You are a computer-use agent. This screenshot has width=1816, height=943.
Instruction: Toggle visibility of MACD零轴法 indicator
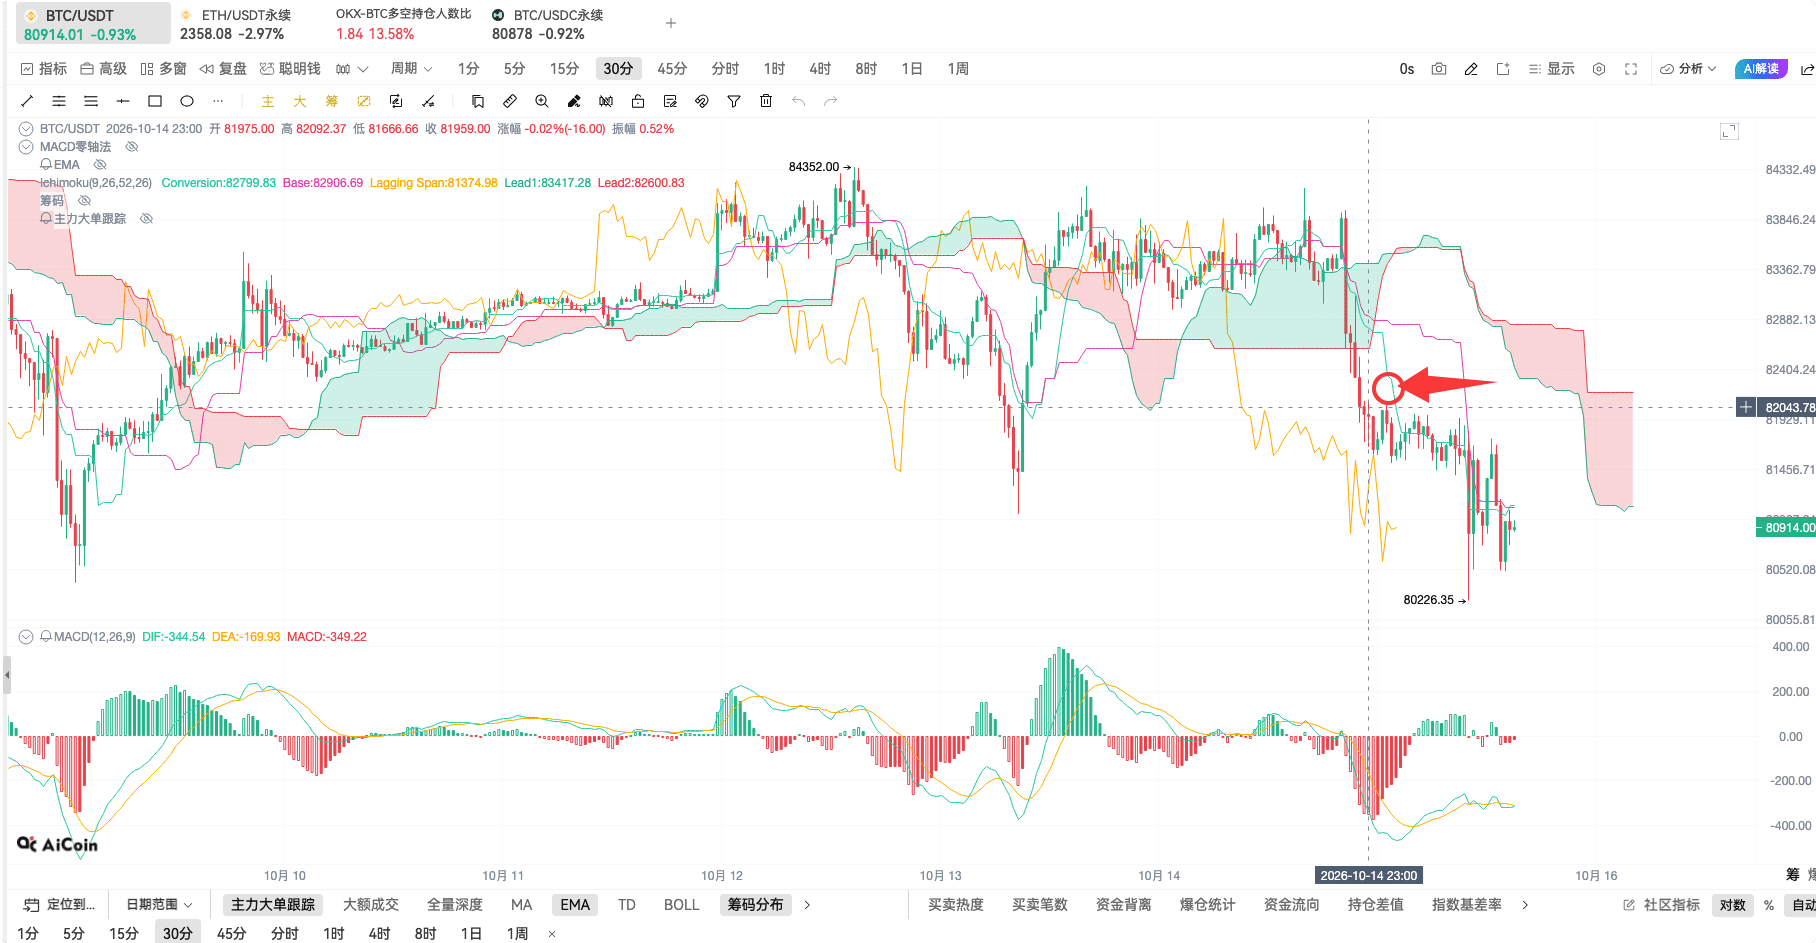(132, 147)
